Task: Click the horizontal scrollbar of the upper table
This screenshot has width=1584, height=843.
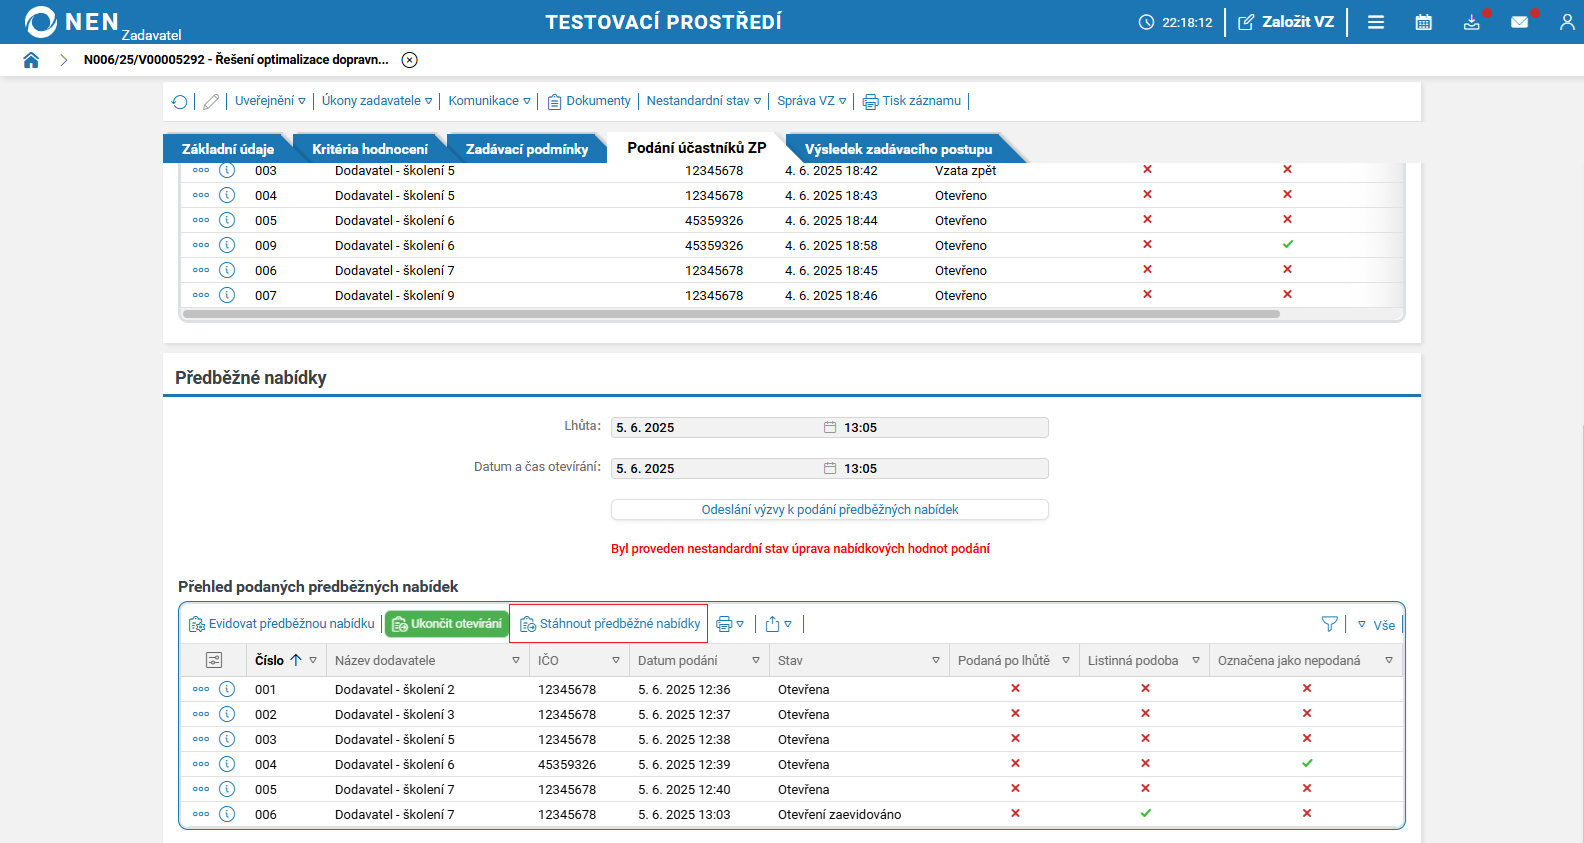Action: pos(731,314)
